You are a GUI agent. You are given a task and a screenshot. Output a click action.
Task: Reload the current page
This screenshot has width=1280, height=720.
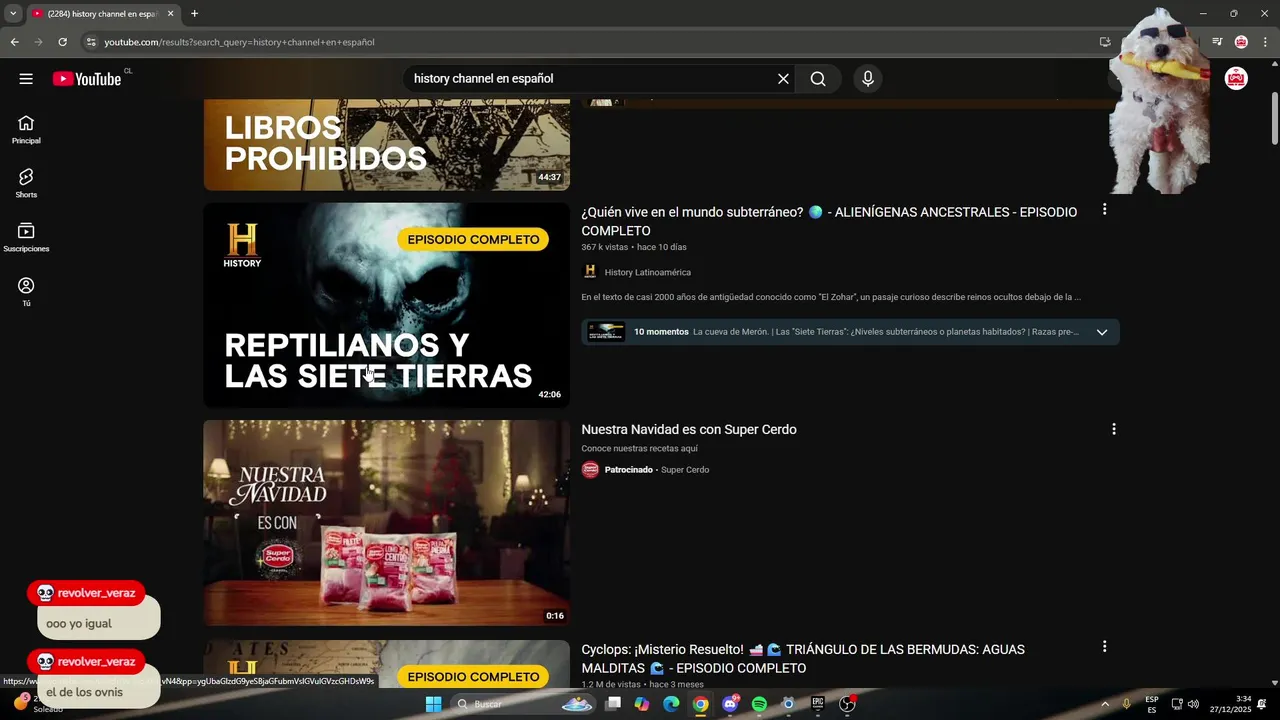(x=62, y=42)
